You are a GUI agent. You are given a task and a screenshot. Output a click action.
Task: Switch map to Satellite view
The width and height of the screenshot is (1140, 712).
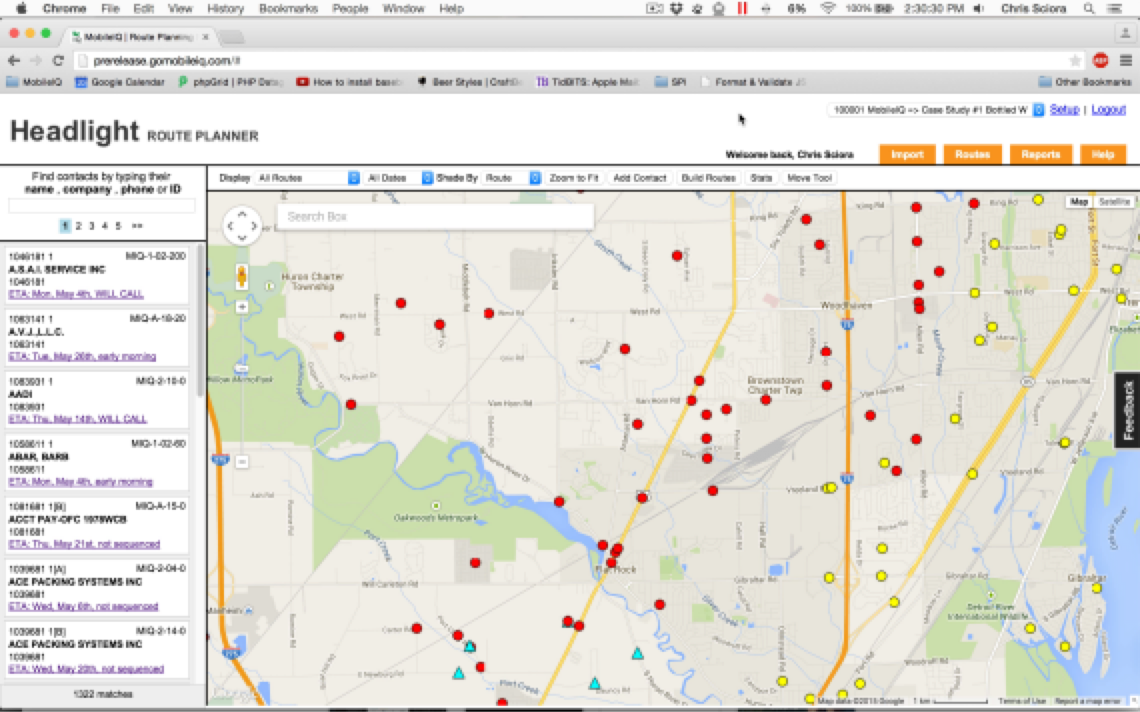[x=1113, y=202]
